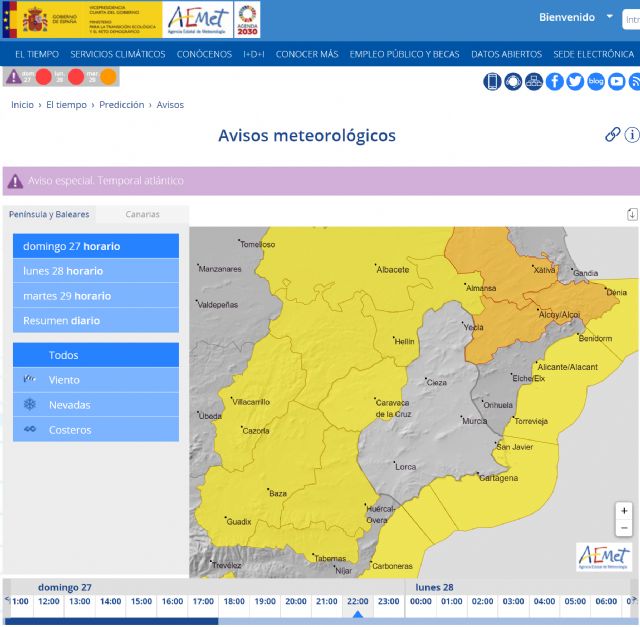This screenshot has height=627, width=640.
Task: Open the AEMET logo homepage link
Action: pos(198,20)
